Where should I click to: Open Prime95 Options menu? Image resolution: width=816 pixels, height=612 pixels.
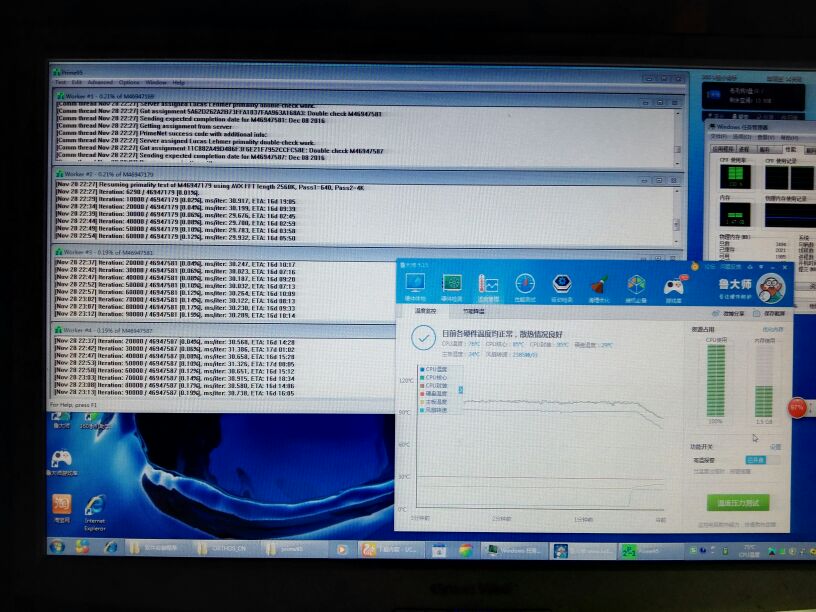coord(129,82)
